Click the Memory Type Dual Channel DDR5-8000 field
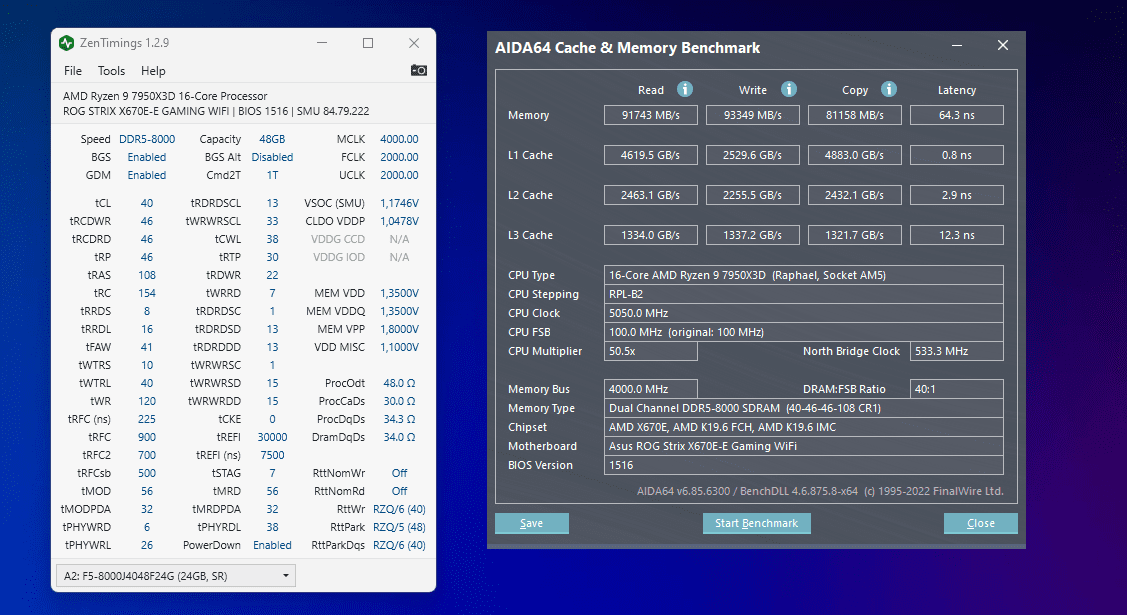 pyautogui.click(x=804, y=408)
